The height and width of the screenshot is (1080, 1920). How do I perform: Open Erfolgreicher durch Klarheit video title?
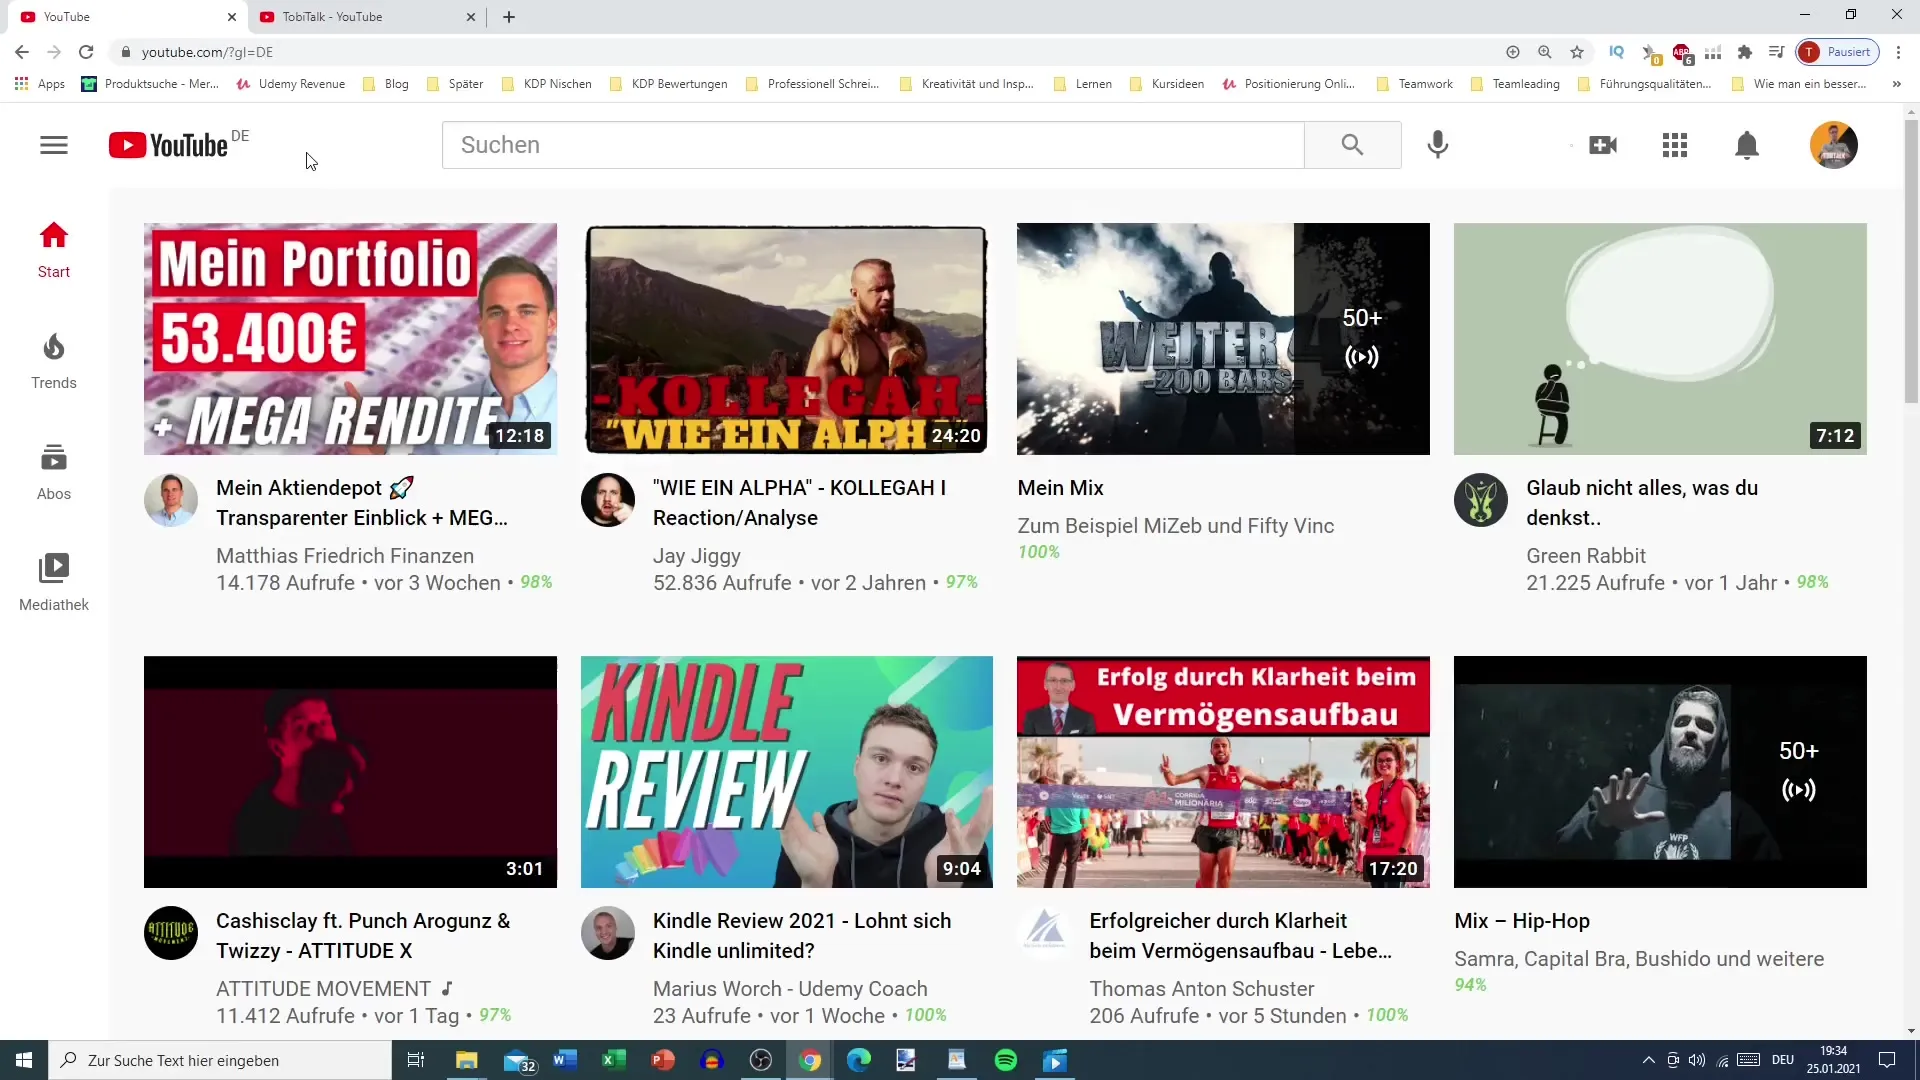[1240, 936]
